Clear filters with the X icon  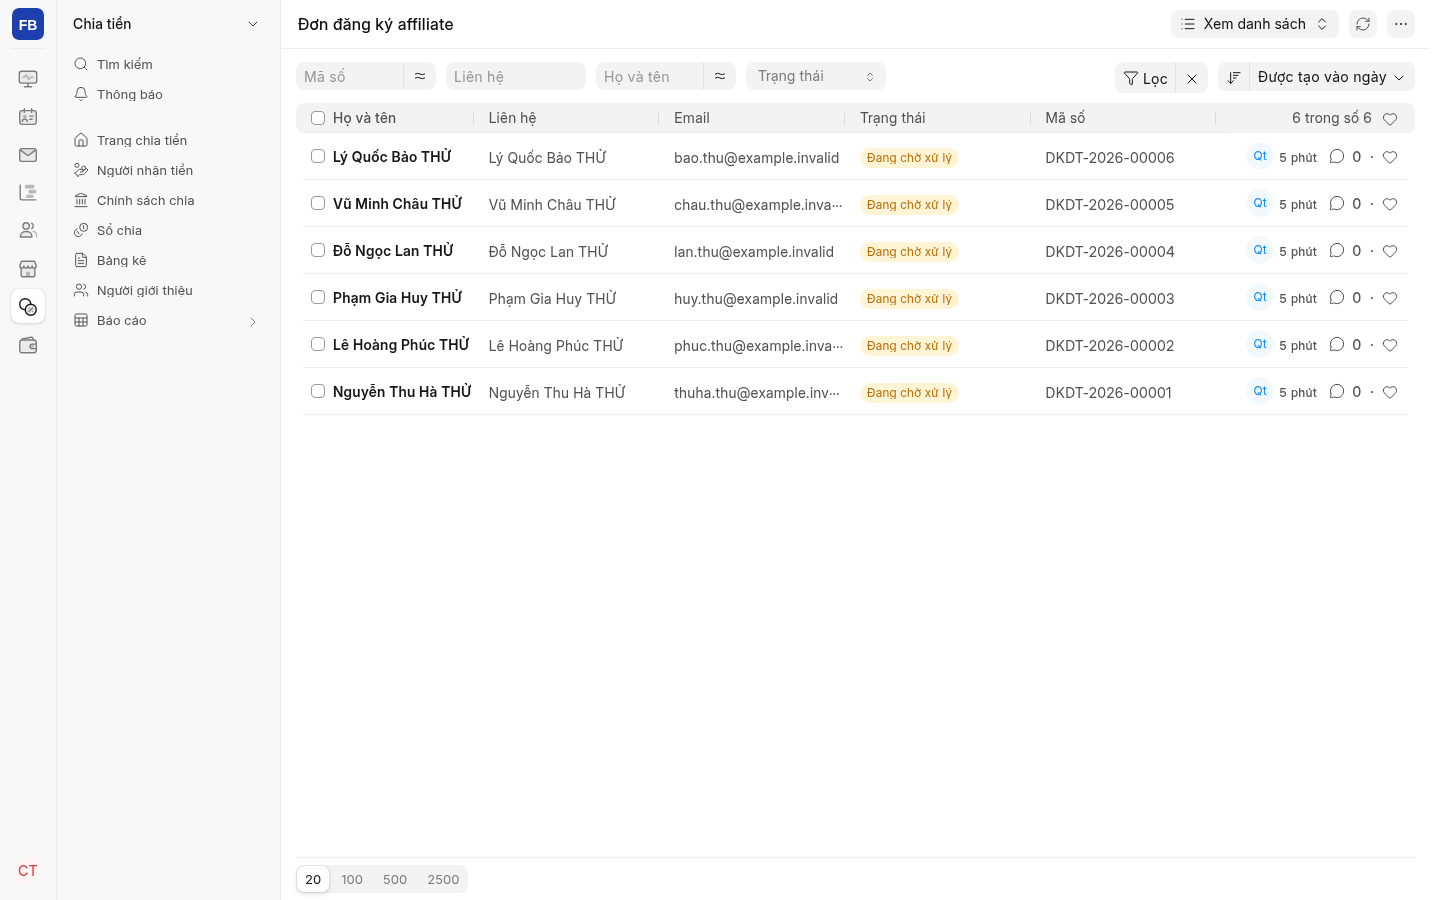click(1192, 78)
